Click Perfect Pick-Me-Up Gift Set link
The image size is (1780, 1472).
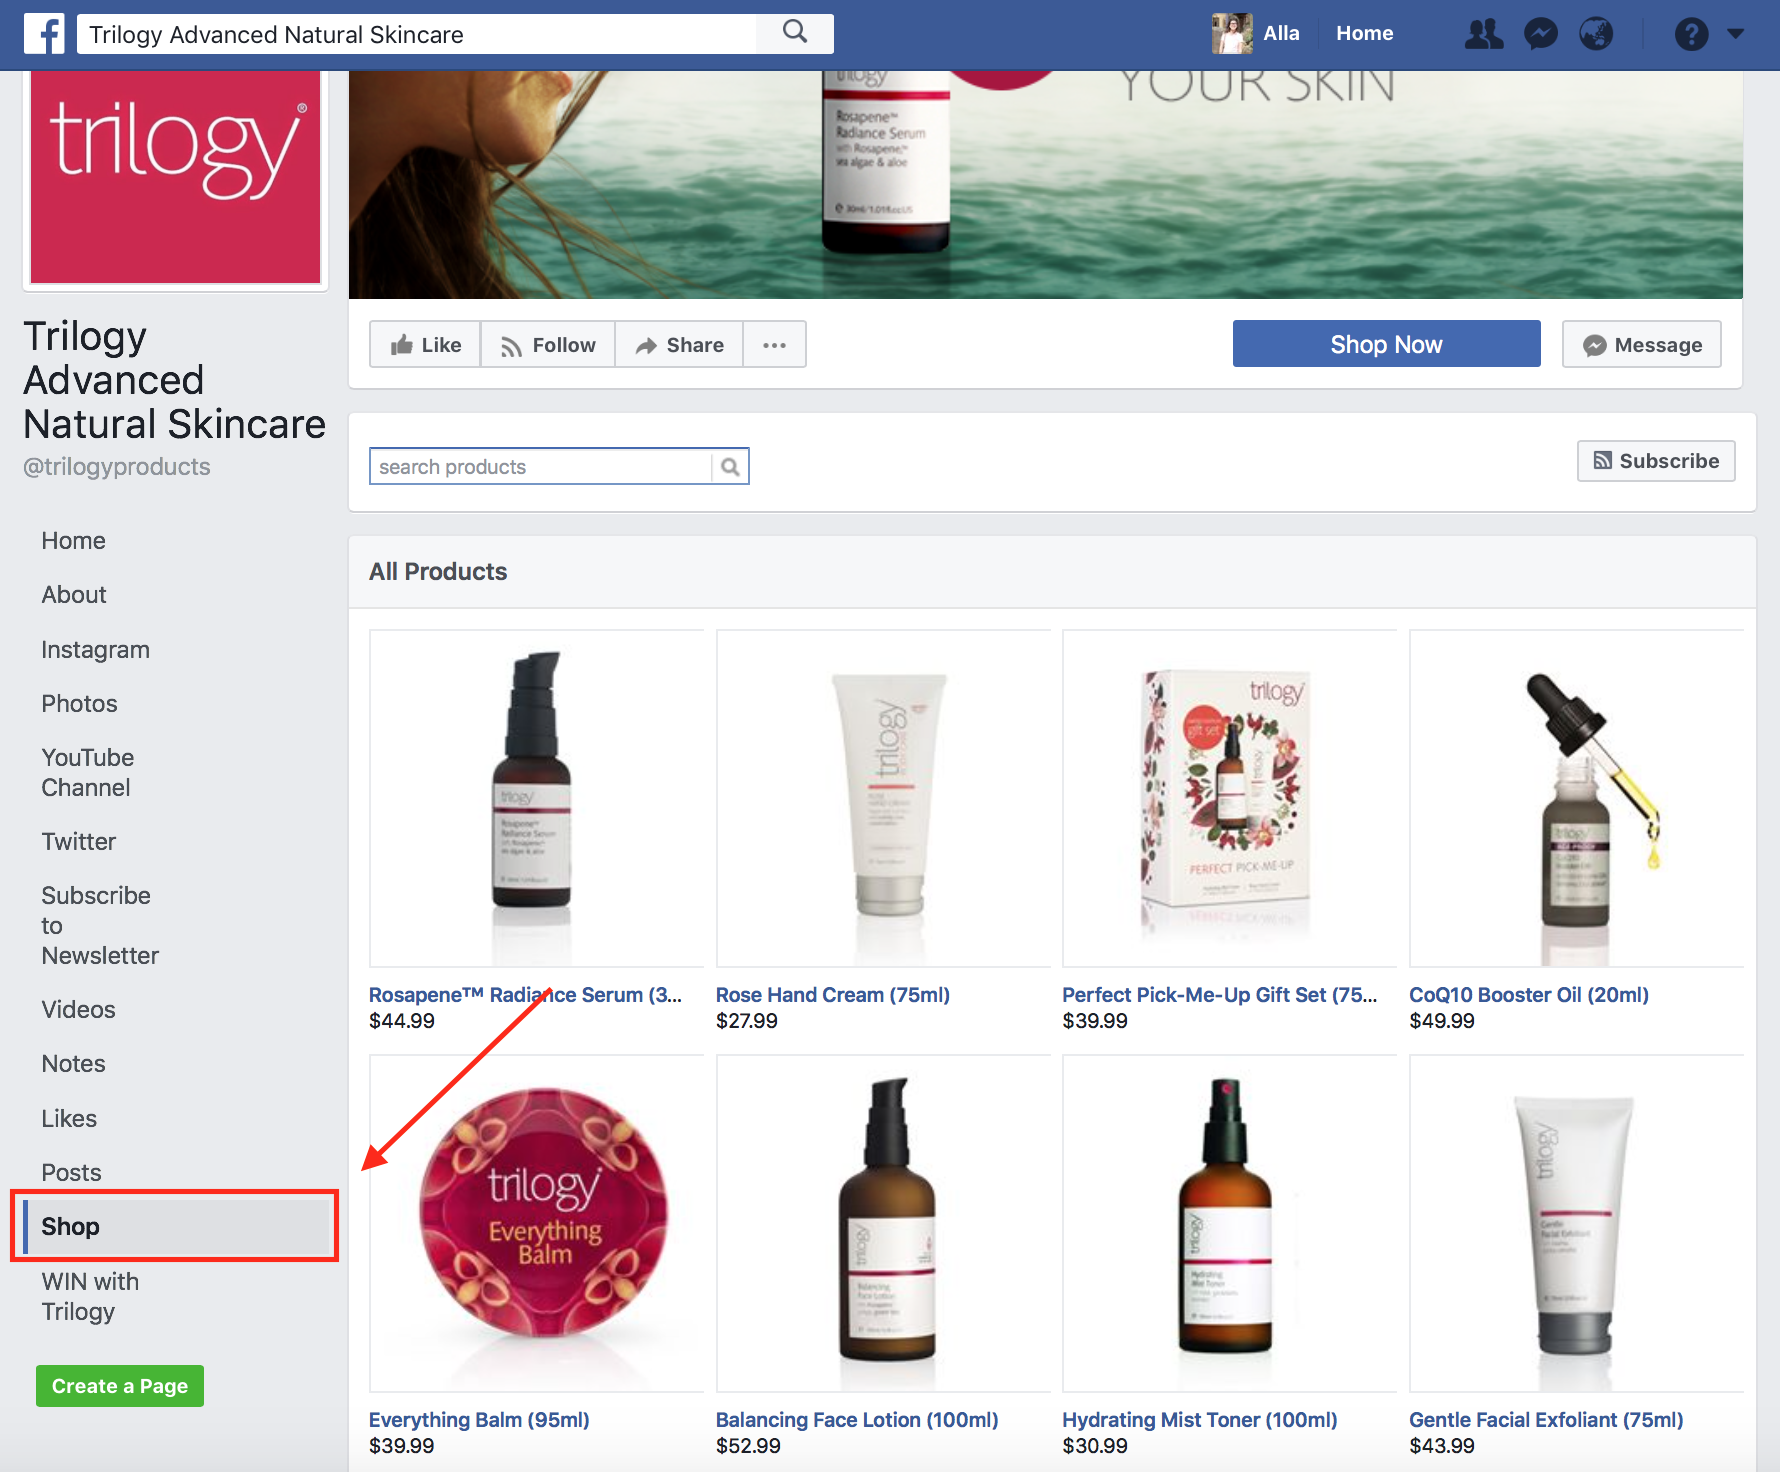[1219, 995]
